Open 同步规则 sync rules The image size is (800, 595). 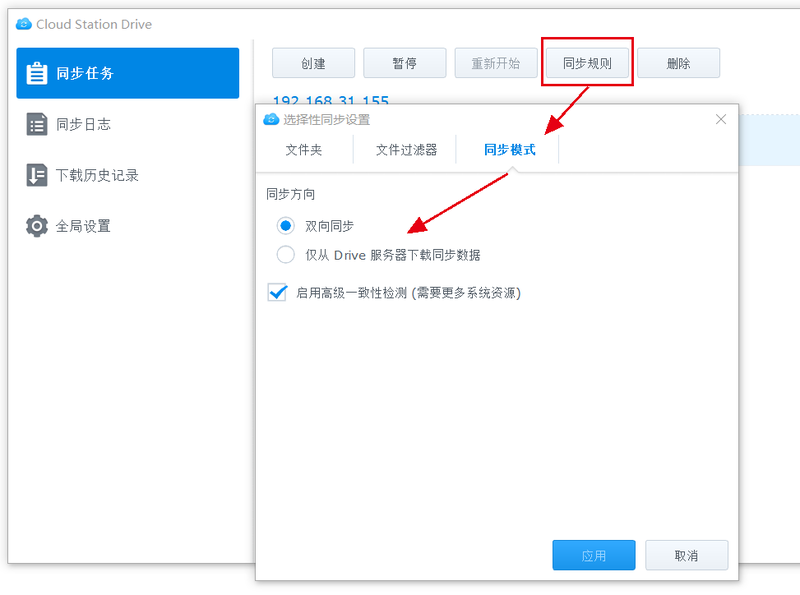click(587, 63)
